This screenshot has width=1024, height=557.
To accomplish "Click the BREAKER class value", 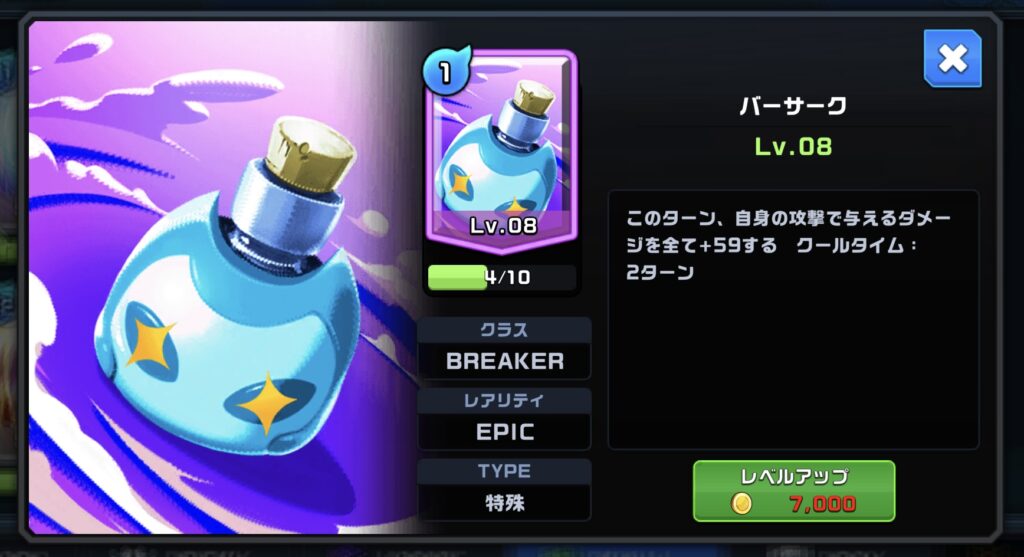I will pos(505,361).
